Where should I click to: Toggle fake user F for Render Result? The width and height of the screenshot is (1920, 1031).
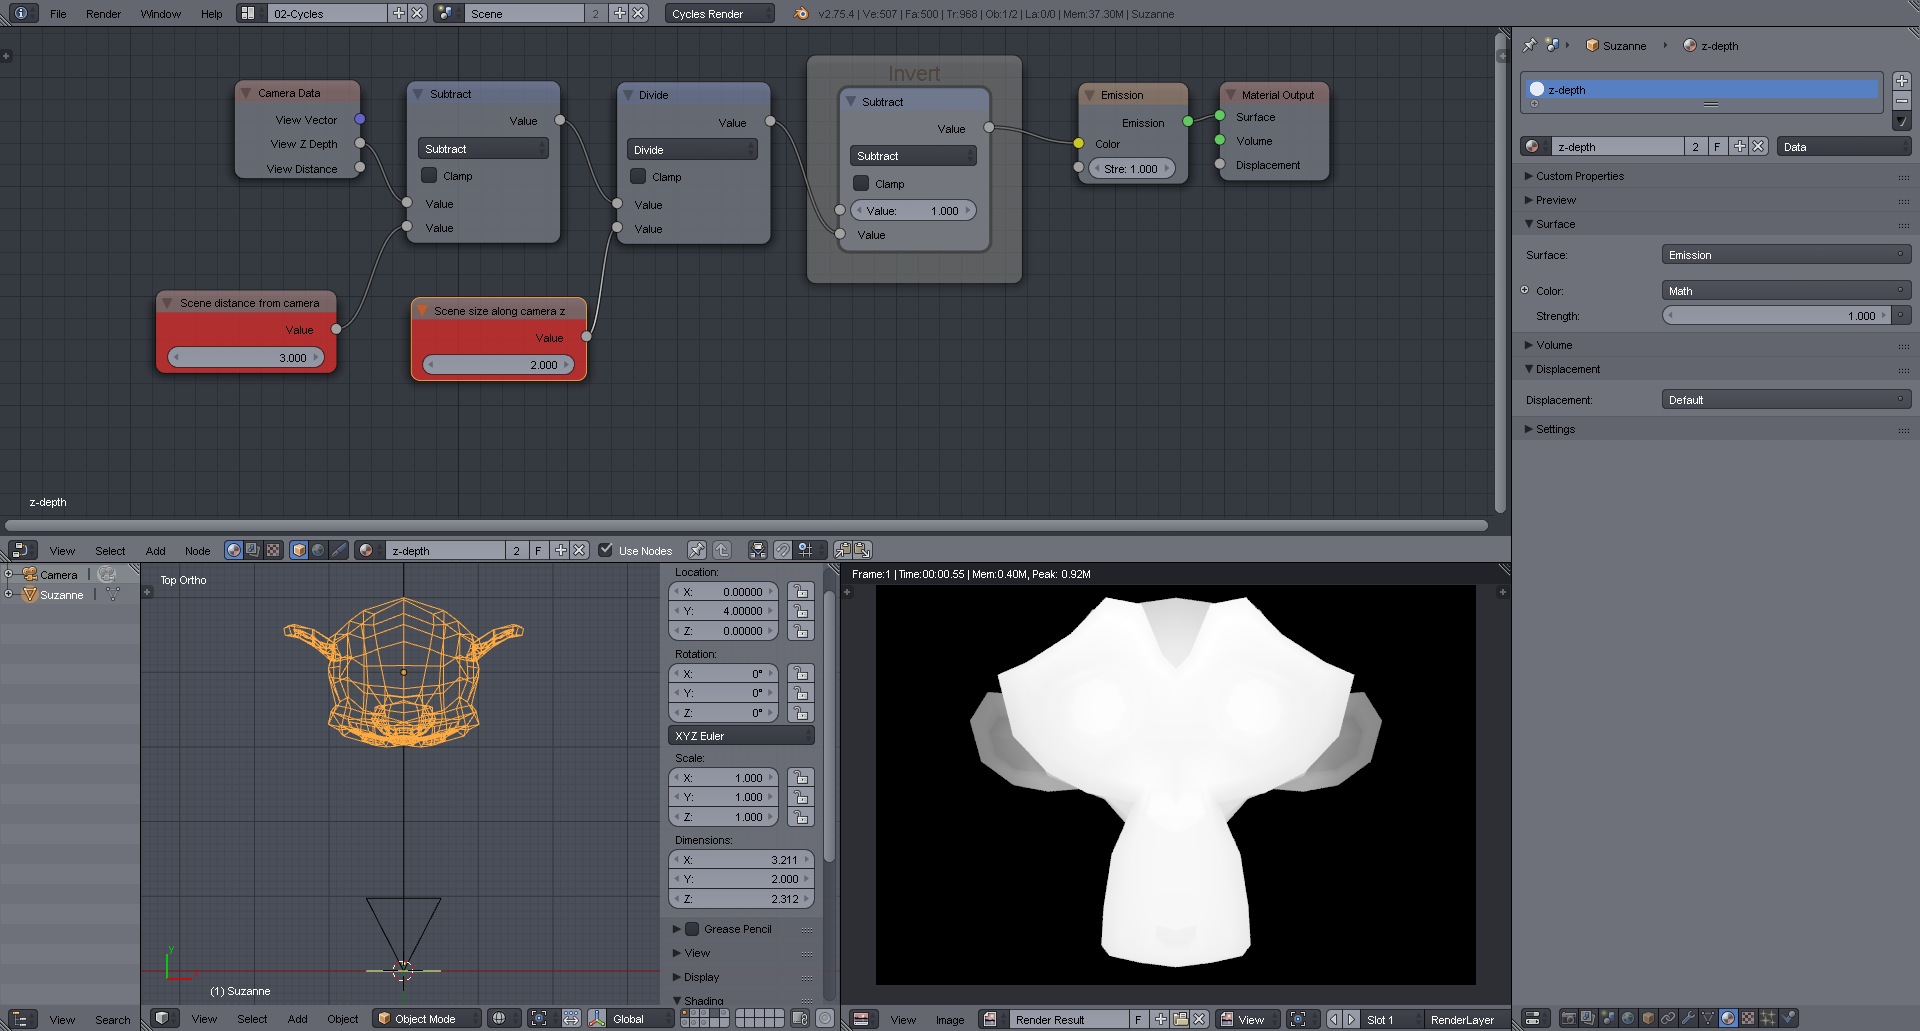point(1138,1019)
